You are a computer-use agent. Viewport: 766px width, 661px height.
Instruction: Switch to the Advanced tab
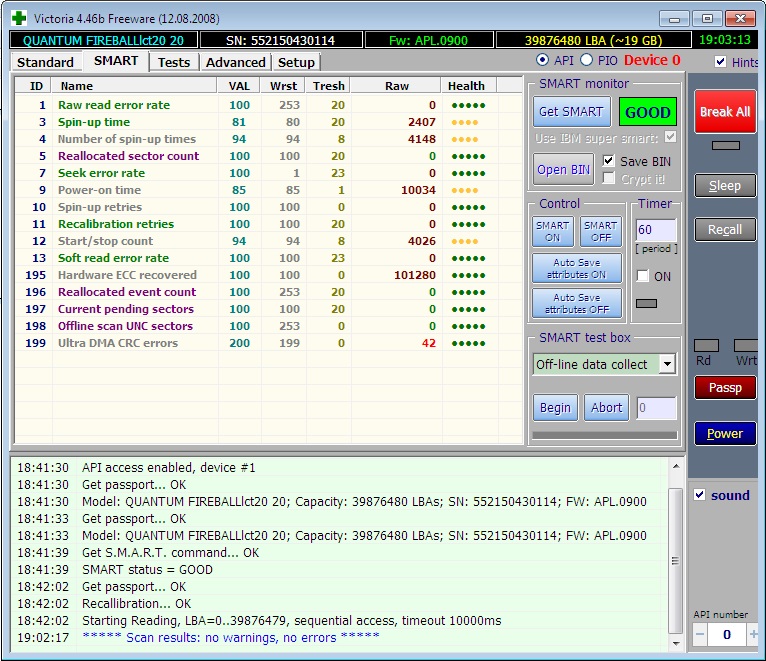235,63
